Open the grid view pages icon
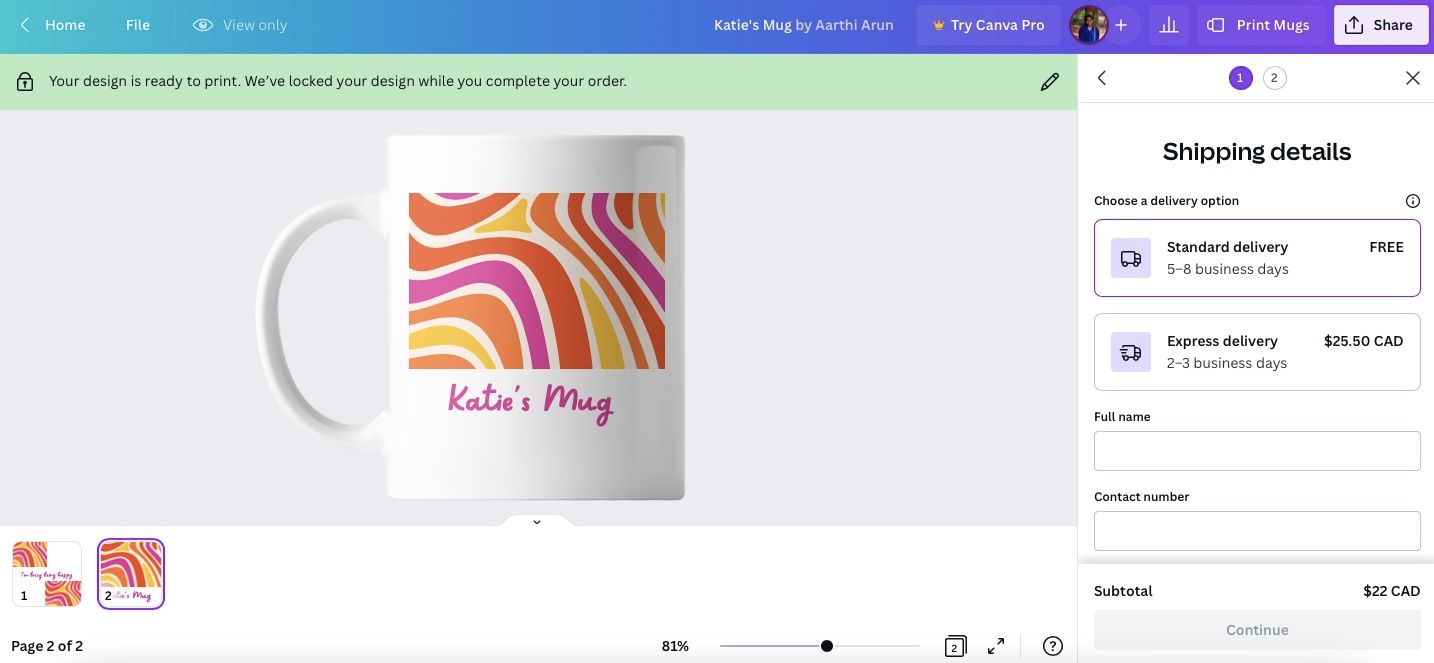Viewport: 1434px width, 663px height. tap(955, 646)
